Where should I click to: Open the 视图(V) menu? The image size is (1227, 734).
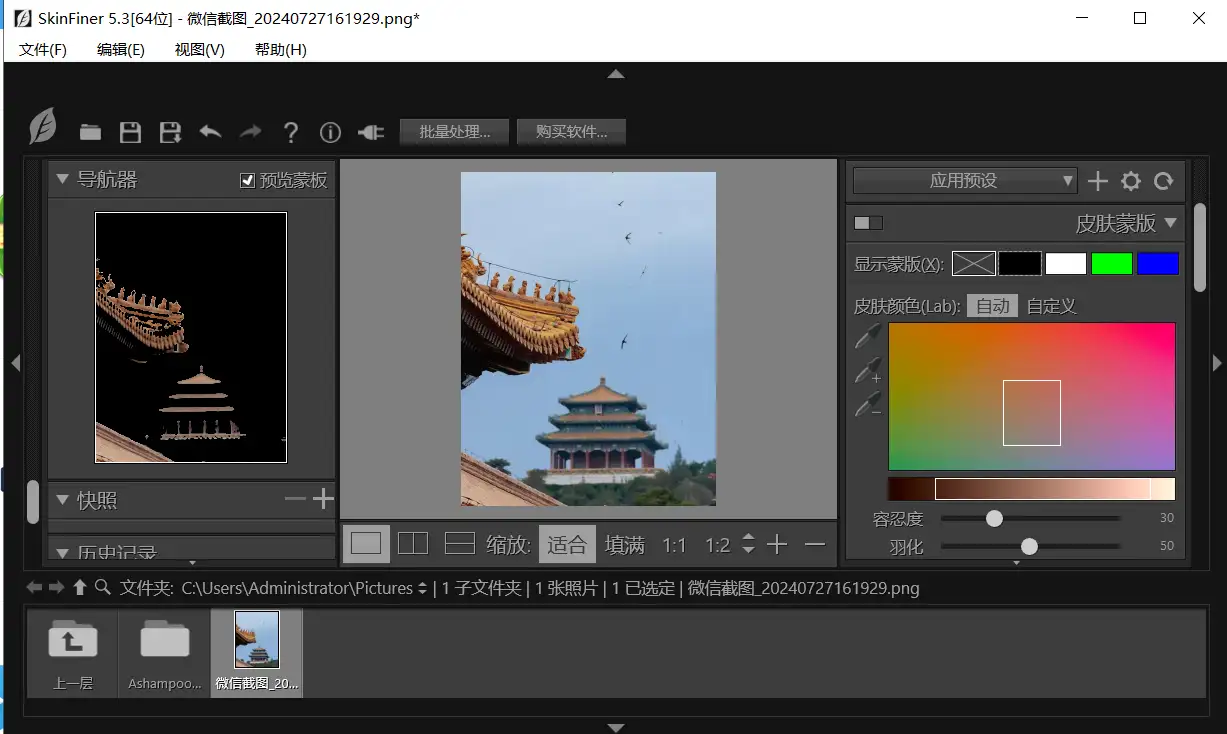199,49
